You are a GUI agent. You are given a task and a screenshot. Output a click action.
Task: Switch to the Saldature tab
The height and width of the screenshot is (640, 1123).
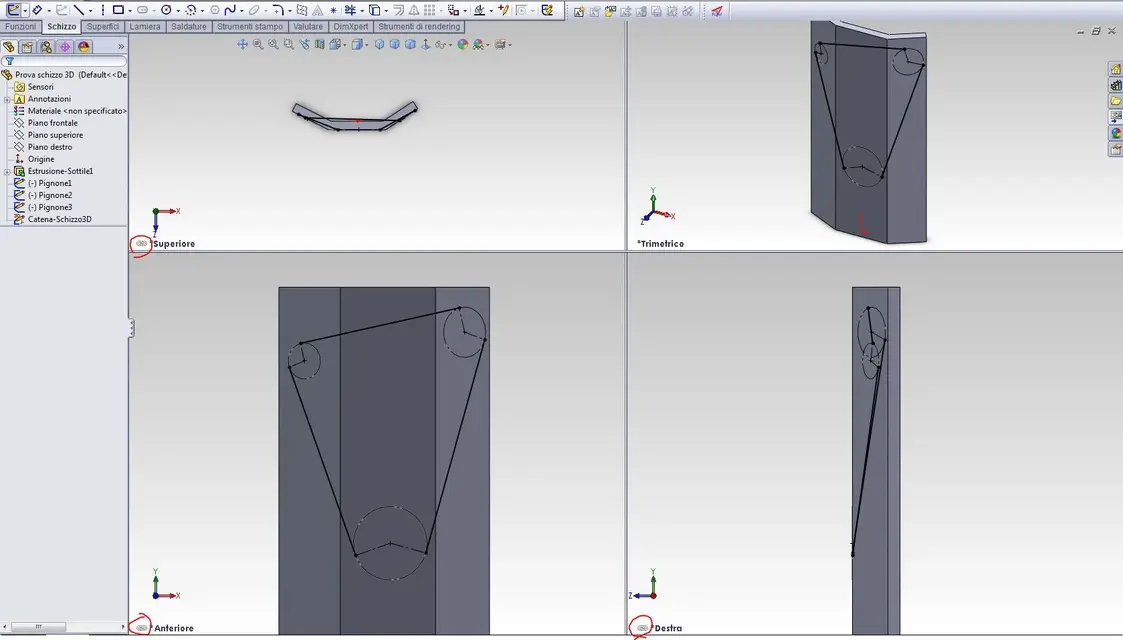pyautogui.click(x=188, y=26)
